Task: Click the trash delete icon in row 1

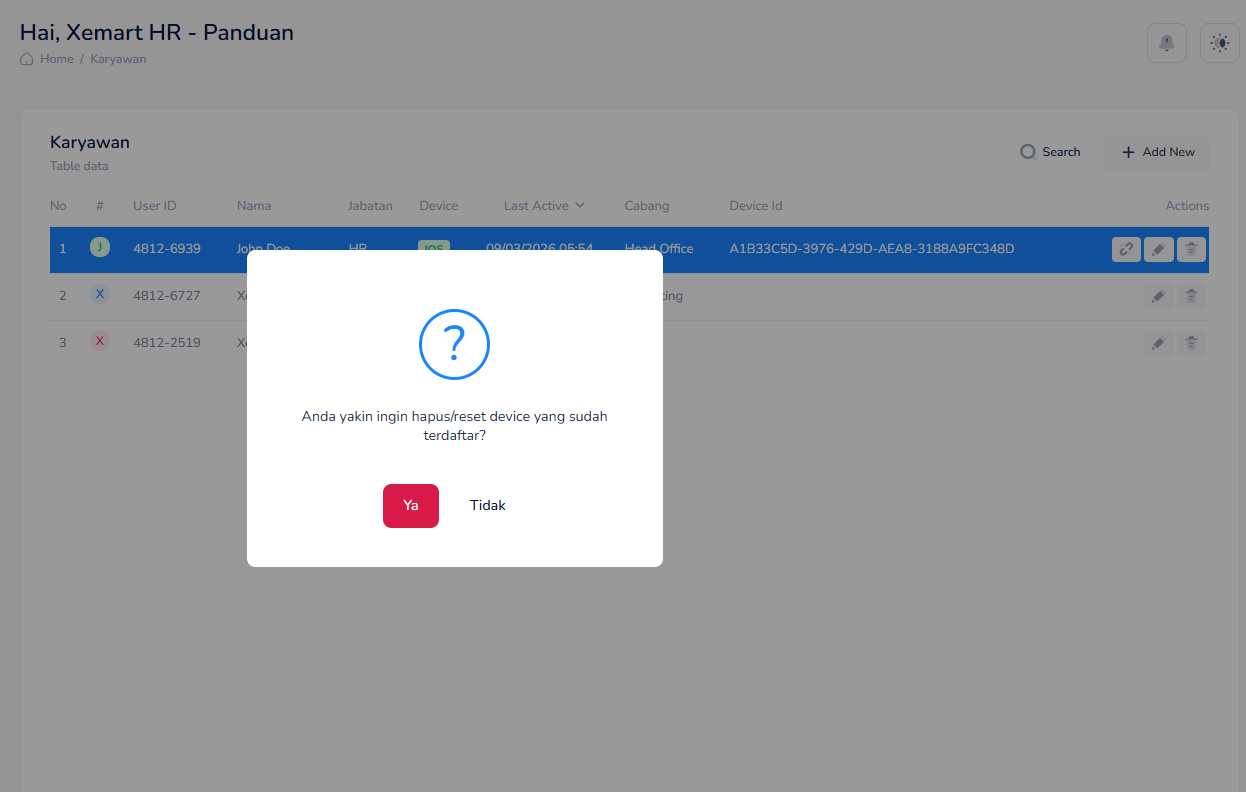Action: [1191, 249]
